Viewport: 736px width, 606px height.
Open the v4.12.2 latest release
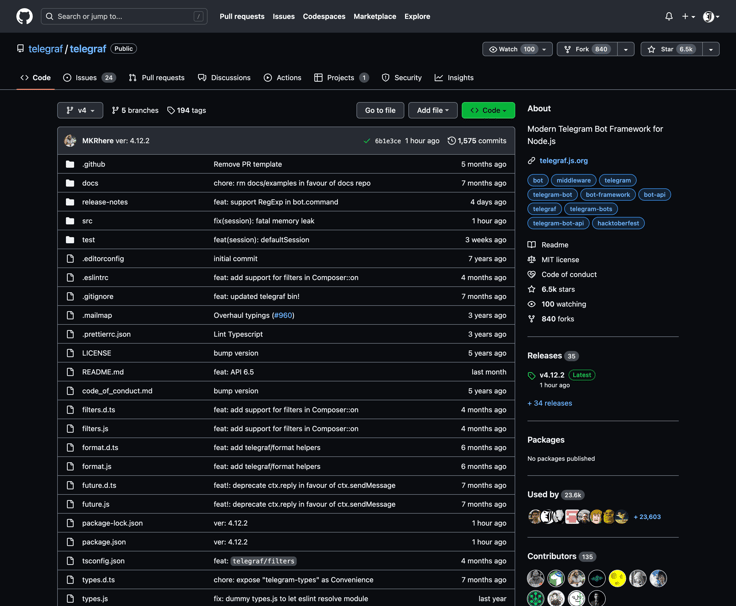[552, 375]
